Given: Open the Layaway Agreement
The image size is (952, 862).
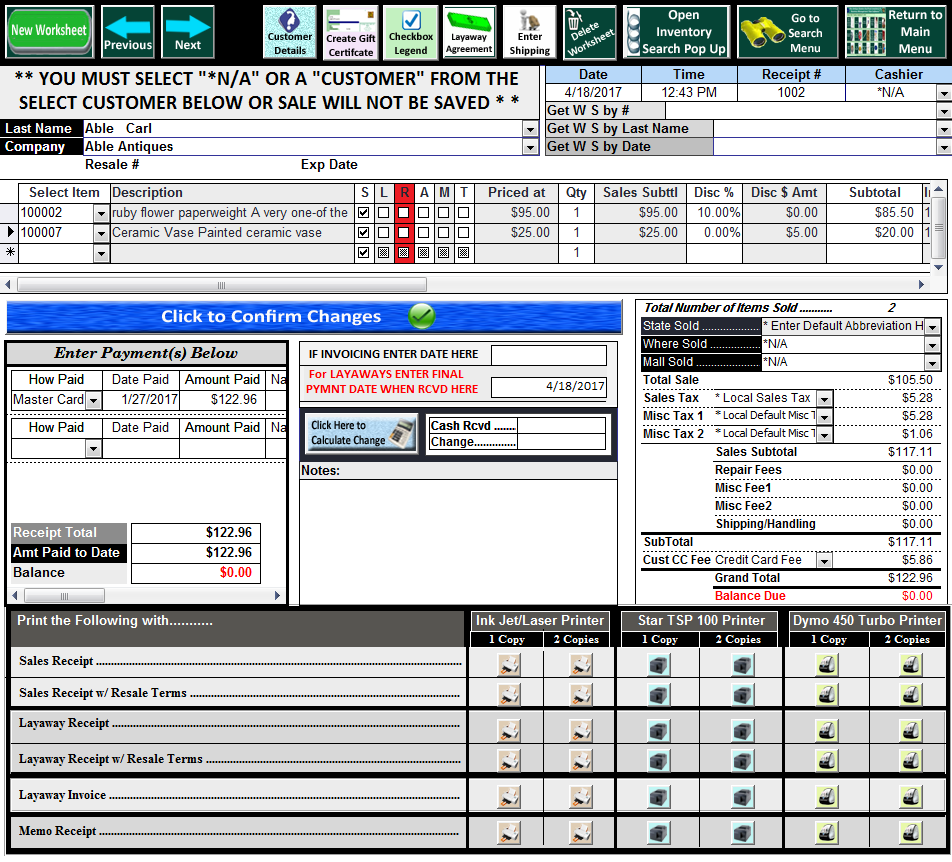Looking at the screenshot, I should pos(469,32).
